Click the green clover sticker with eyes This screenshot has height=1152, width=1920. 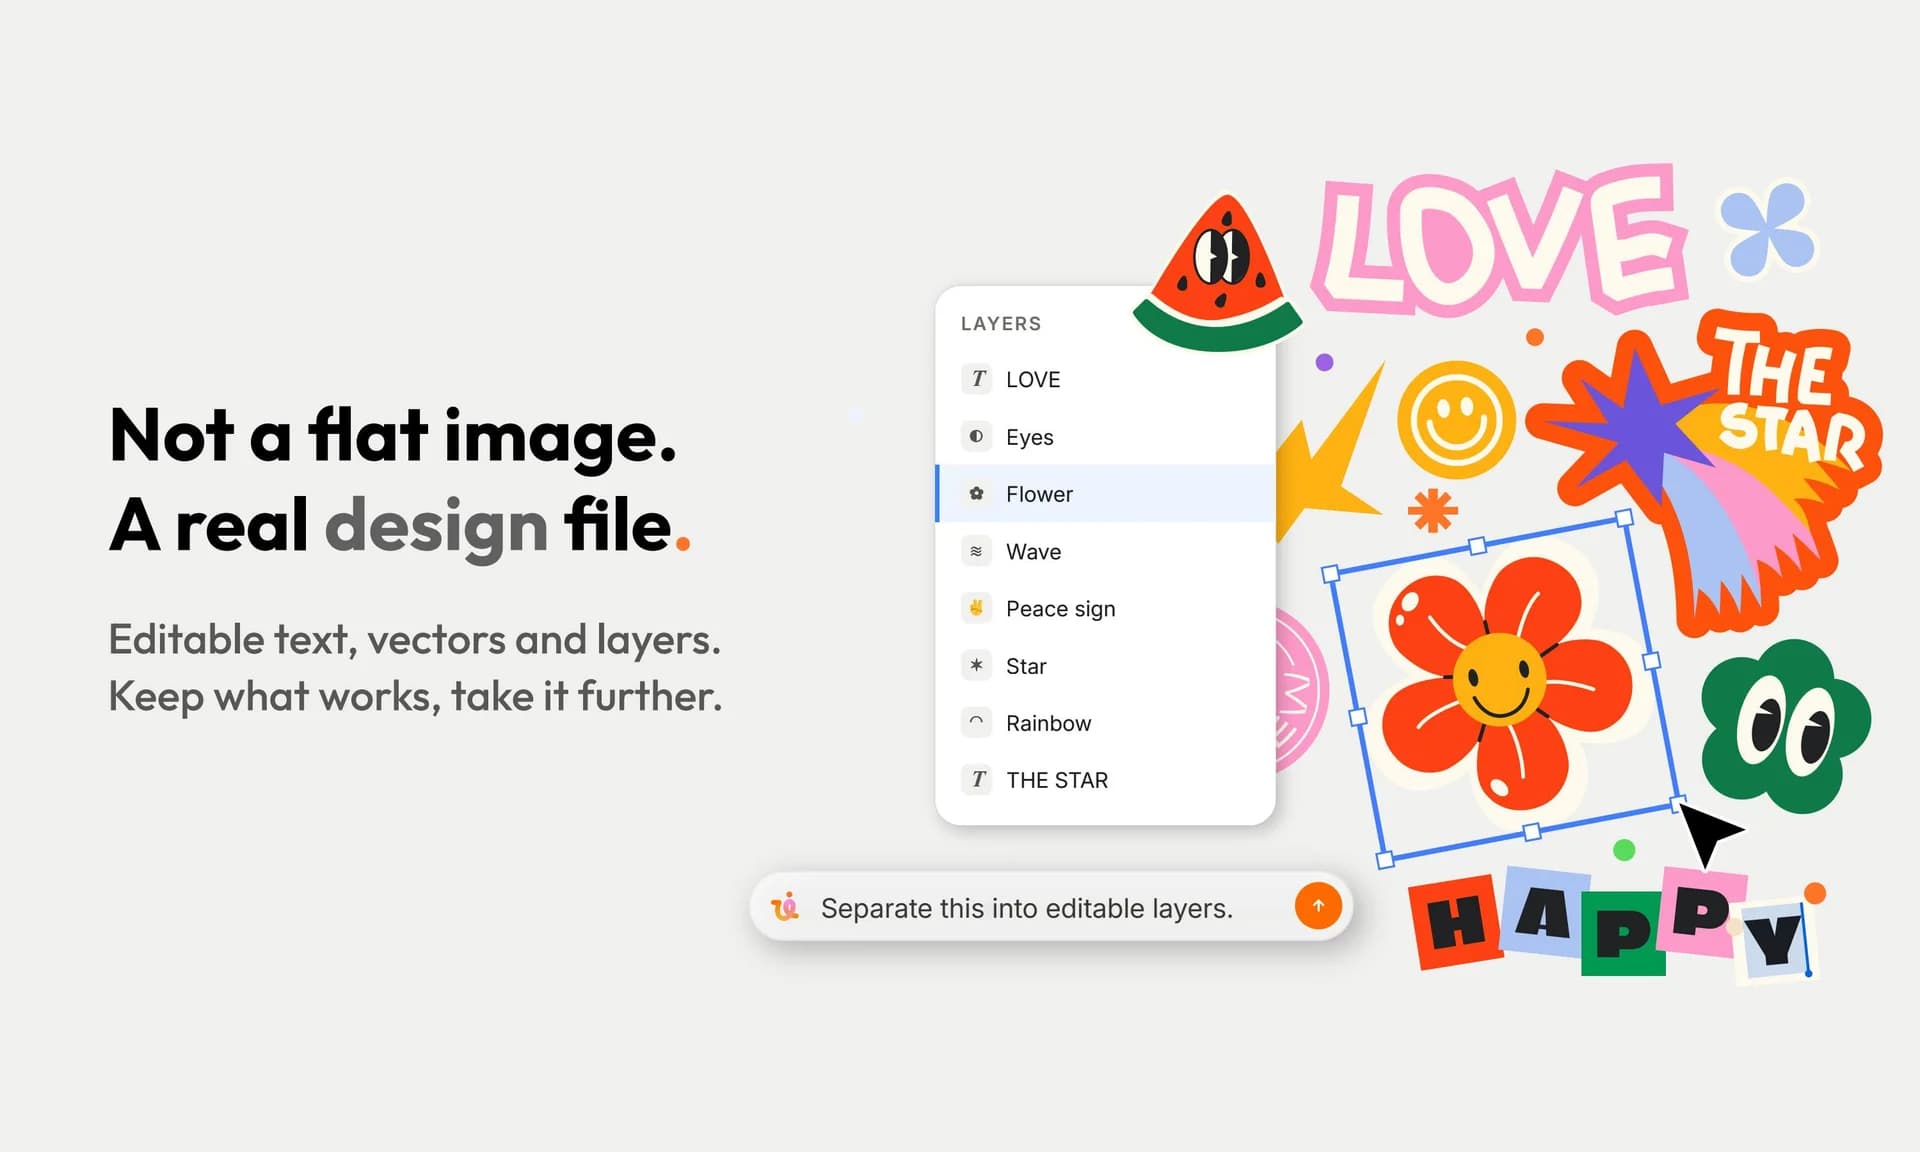coord(1785,726)
